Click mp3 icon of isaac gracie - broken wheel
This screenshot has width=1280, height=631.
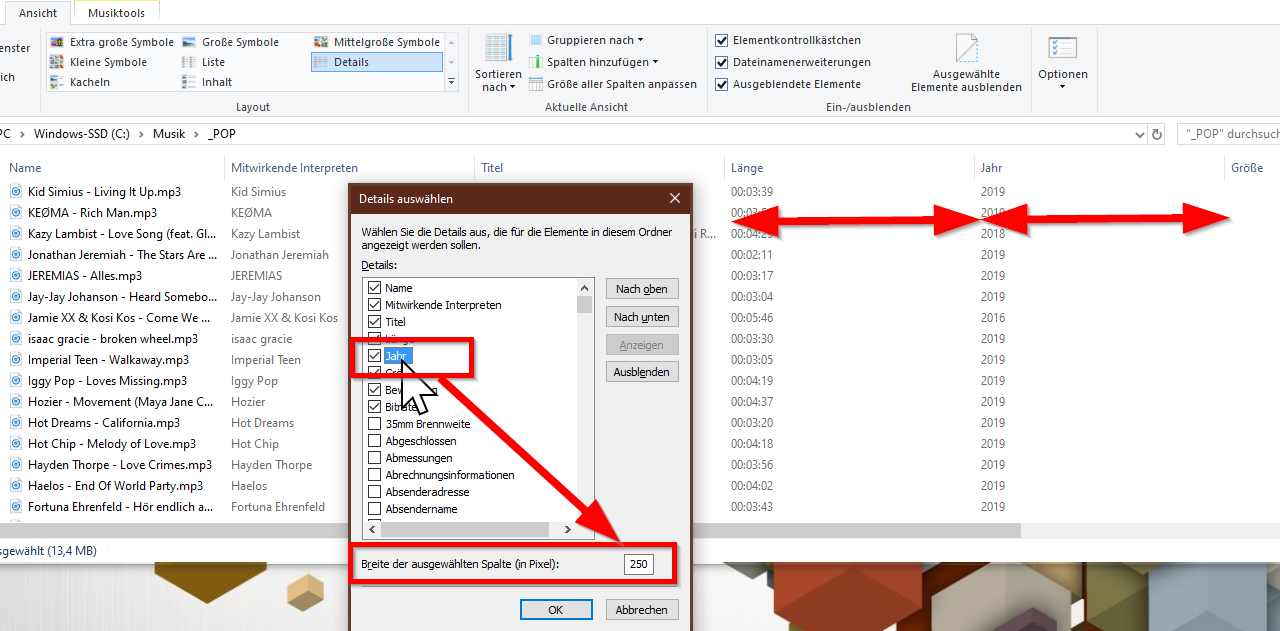click(x=16, y=338)
